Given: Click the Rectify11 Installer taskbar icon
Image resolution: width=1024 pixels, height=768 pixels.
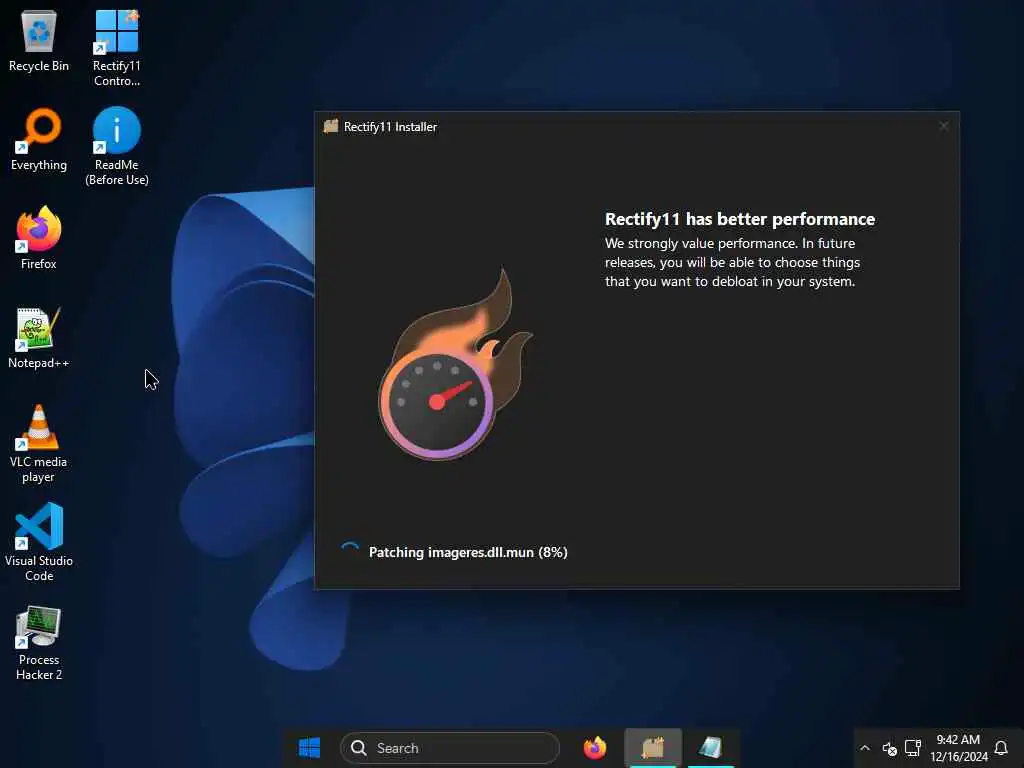Looking at the screenshot, I should click(653, 748).
